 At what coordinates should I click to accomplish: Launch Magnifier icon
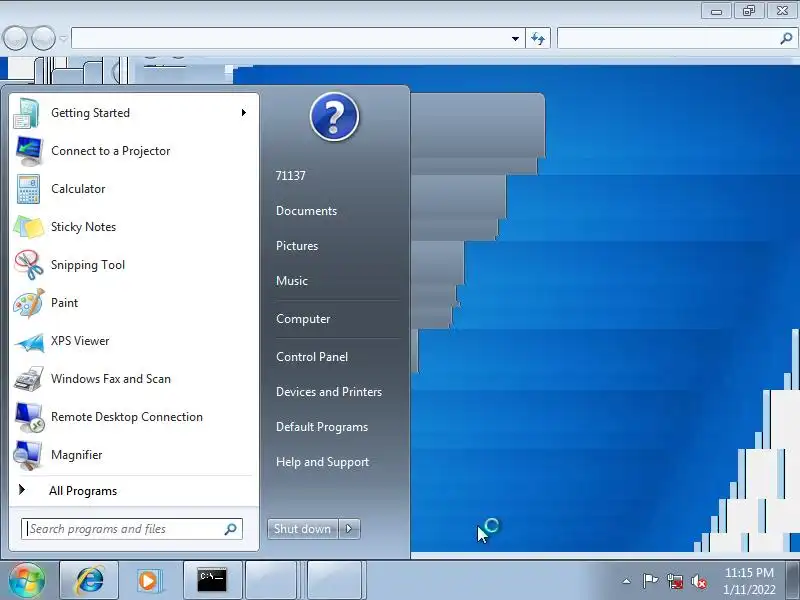(28, 455)
